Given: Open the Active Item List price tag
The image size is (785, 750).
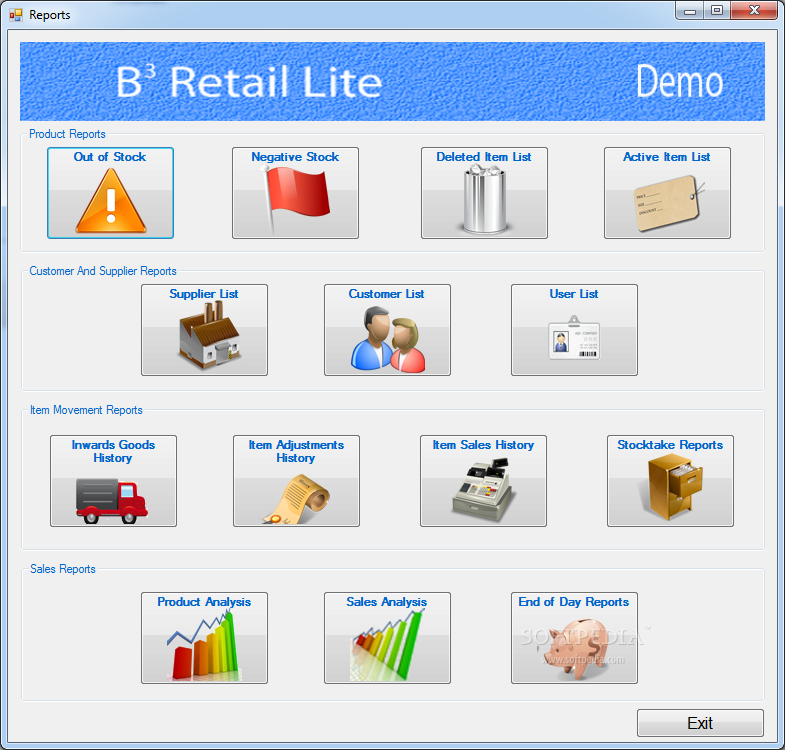Looking at the screenshot, I should point(667,193).
